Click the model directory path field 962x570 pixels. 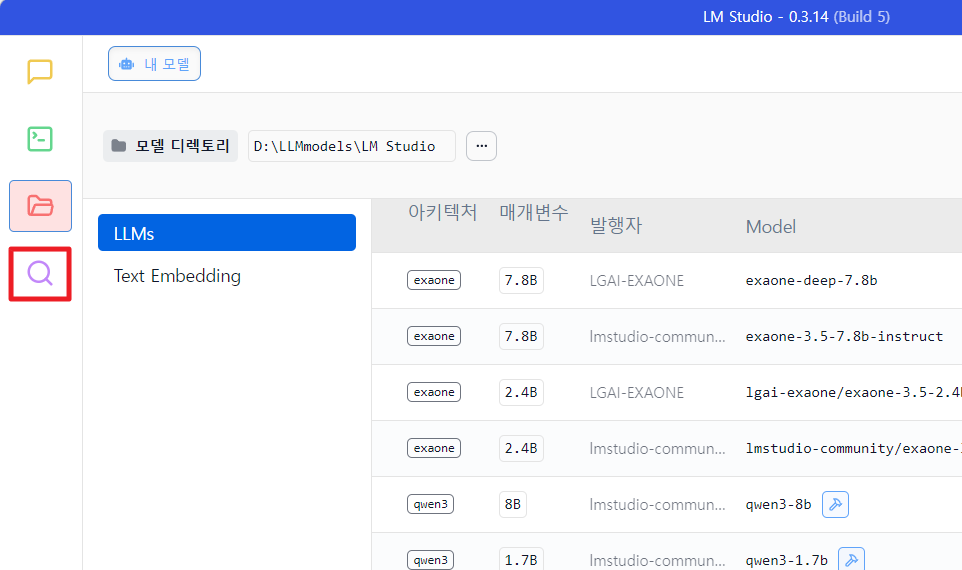click(x=352, y=146)
